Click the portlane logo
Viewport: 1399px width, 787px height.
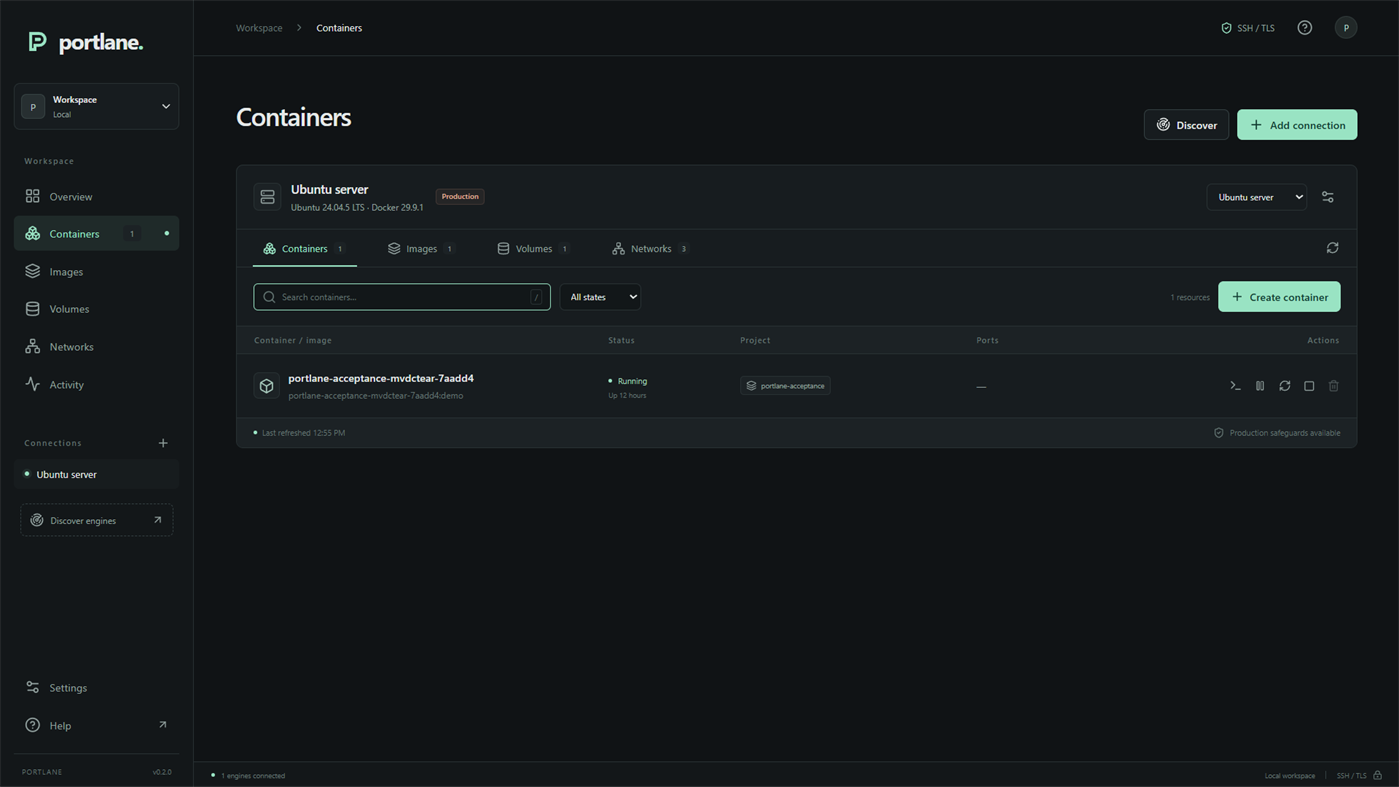[x=86, y=42]
